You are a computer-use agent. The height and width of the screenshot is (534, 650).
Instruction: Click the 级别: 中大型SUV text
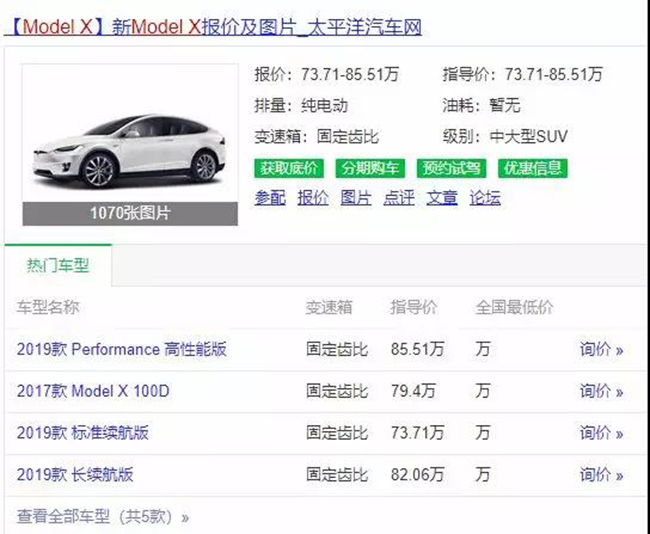505,136
